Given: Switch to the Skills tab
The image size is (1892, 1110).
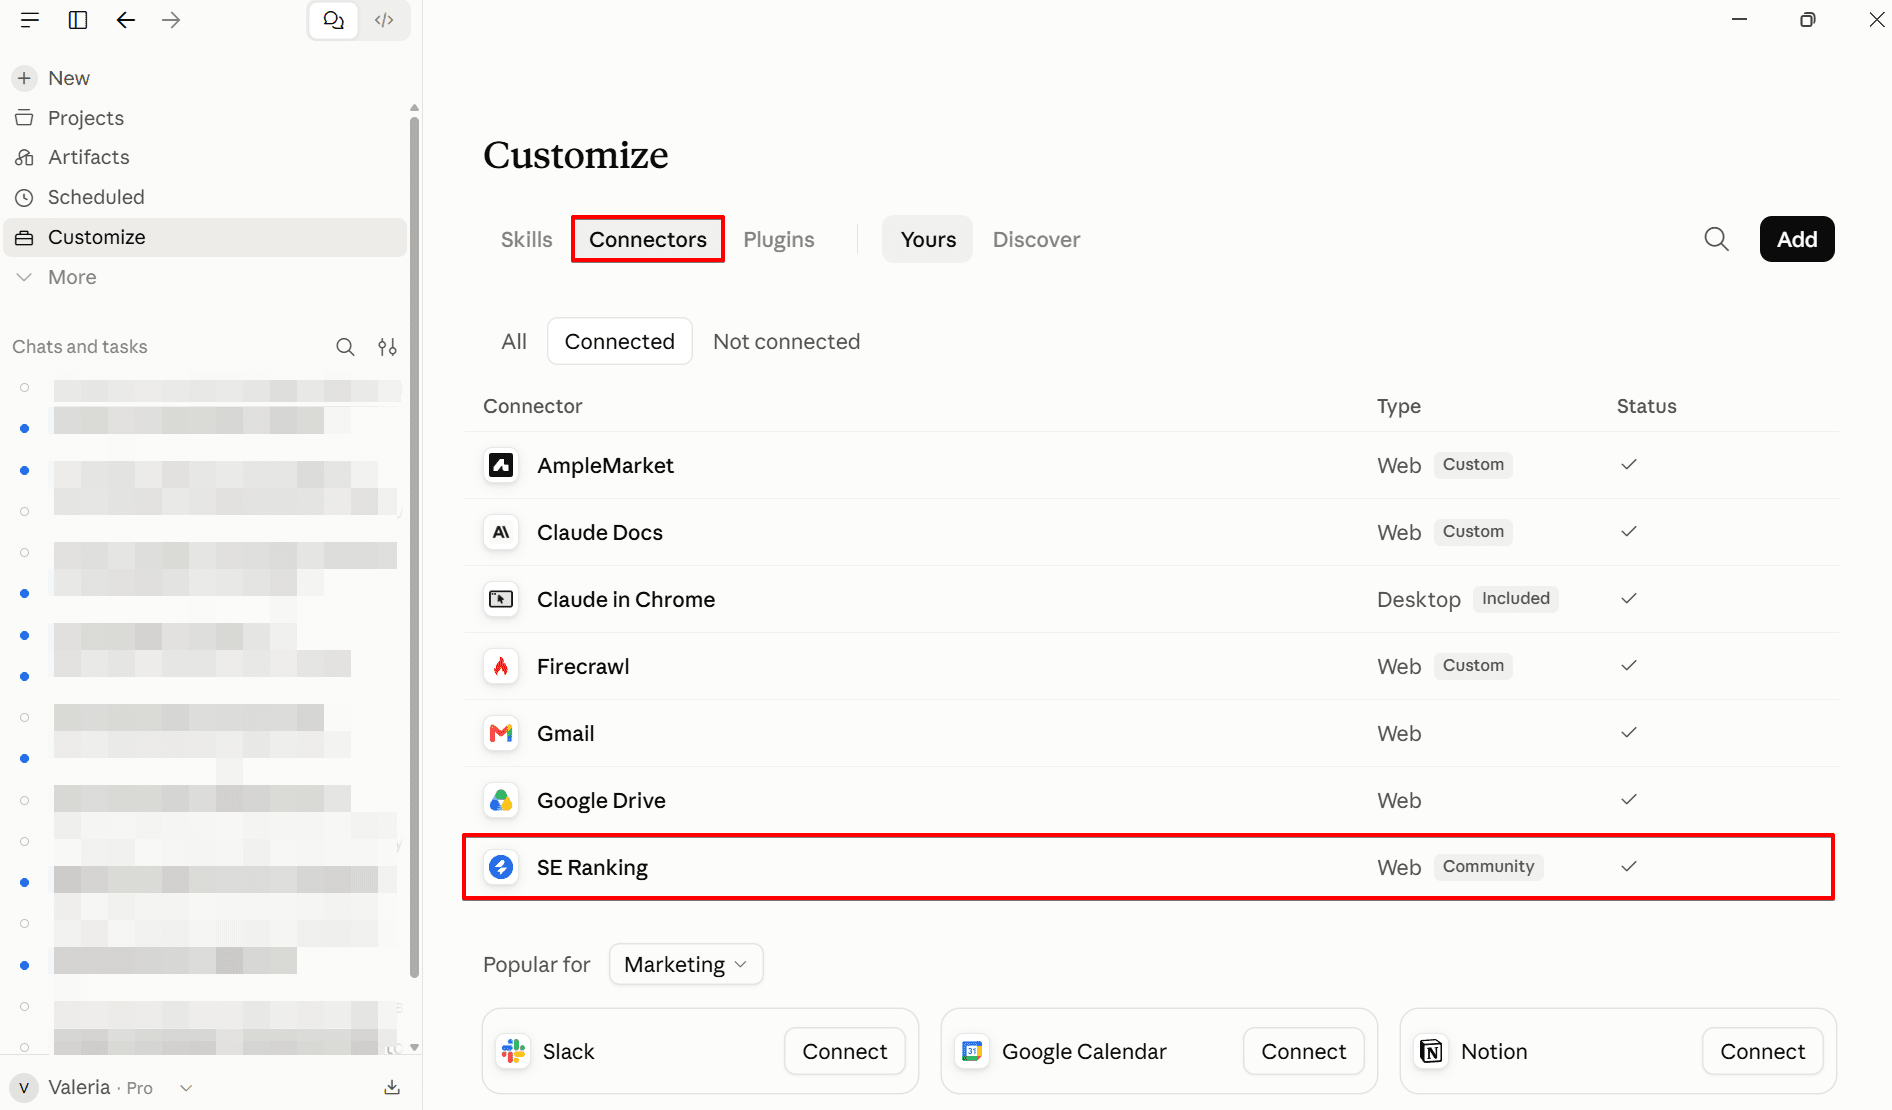Looking at the screenshot, I should (527, 240).
